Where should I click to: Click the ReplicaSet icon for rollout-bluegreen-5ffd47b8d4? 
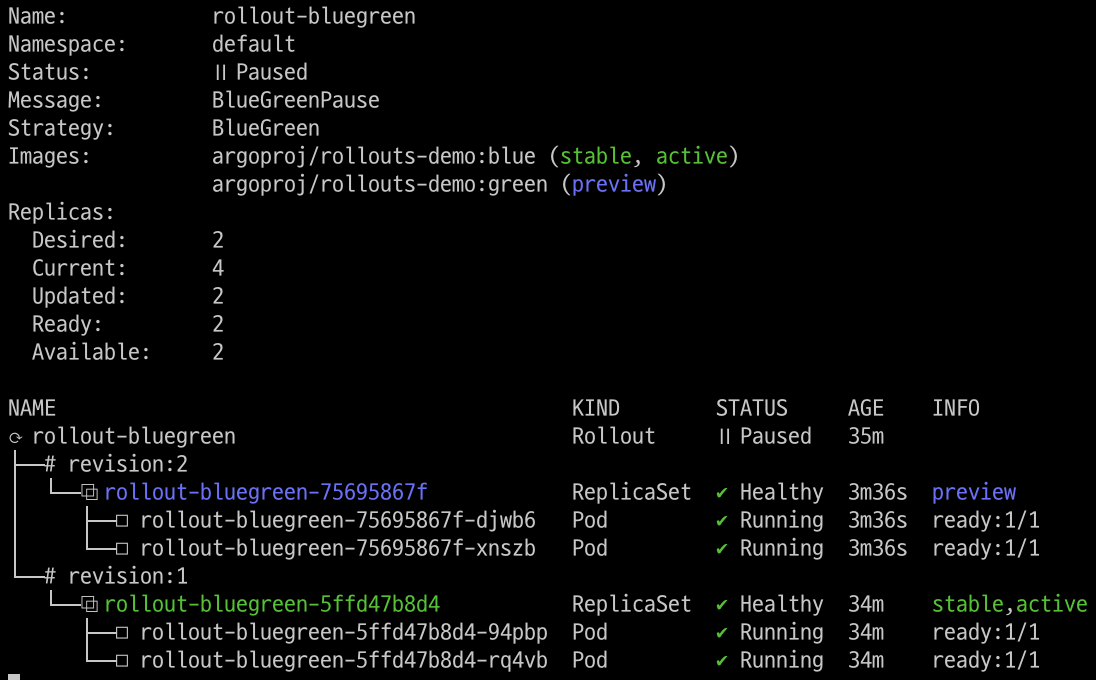(x=89, y=605)
